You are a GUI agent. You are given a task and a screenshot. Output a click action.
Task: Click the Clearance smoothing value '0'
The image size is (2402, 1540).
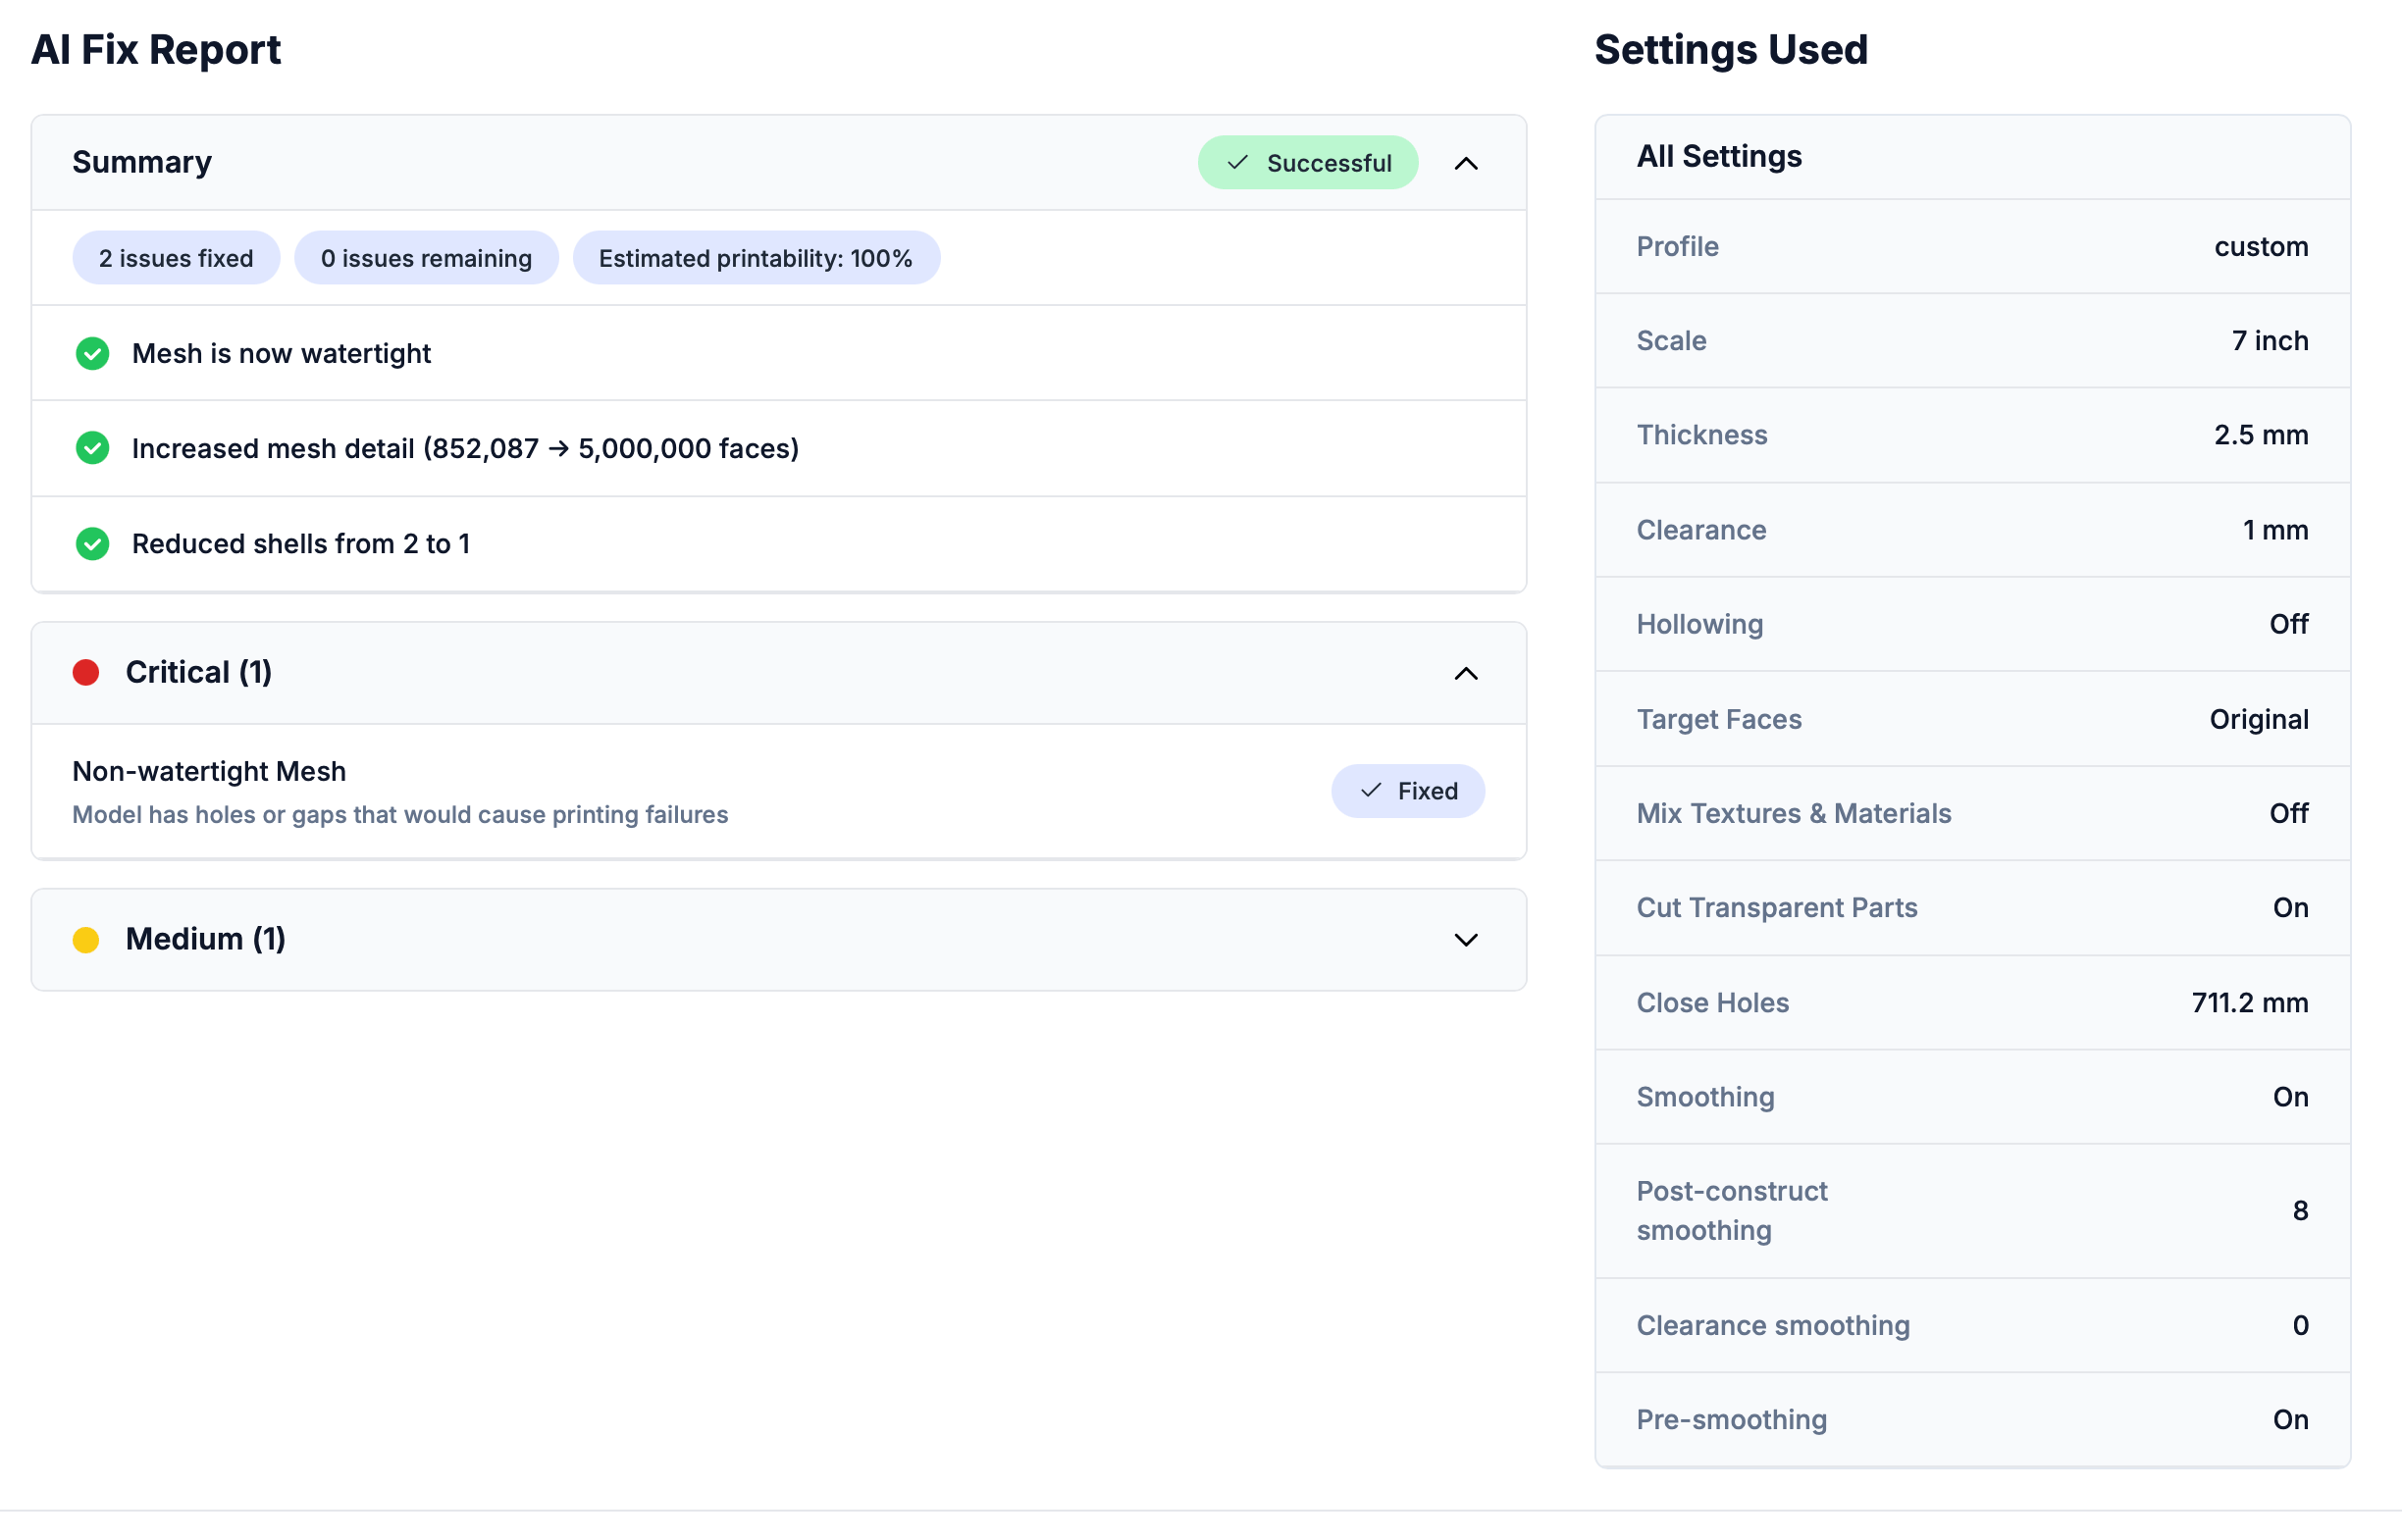pyautogui.click(x=2300, y=1325)
